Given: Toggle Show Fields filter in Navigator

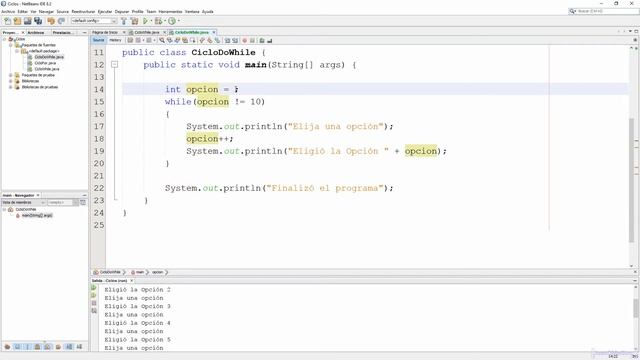Looking at the screenshot, I should 17,347.
